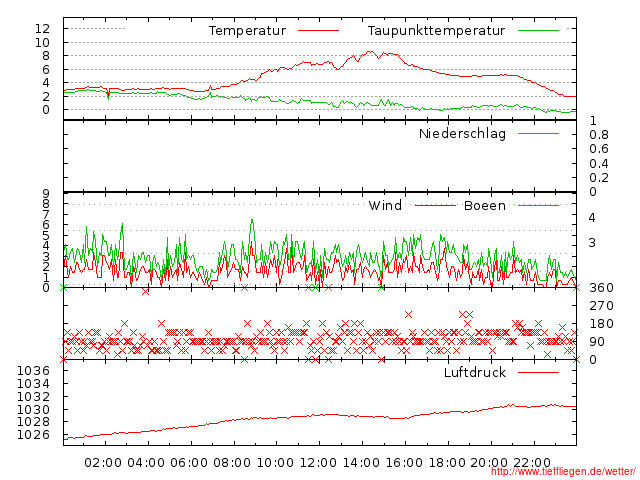Click the 10 temperature axis value

(x=42, y=42)
